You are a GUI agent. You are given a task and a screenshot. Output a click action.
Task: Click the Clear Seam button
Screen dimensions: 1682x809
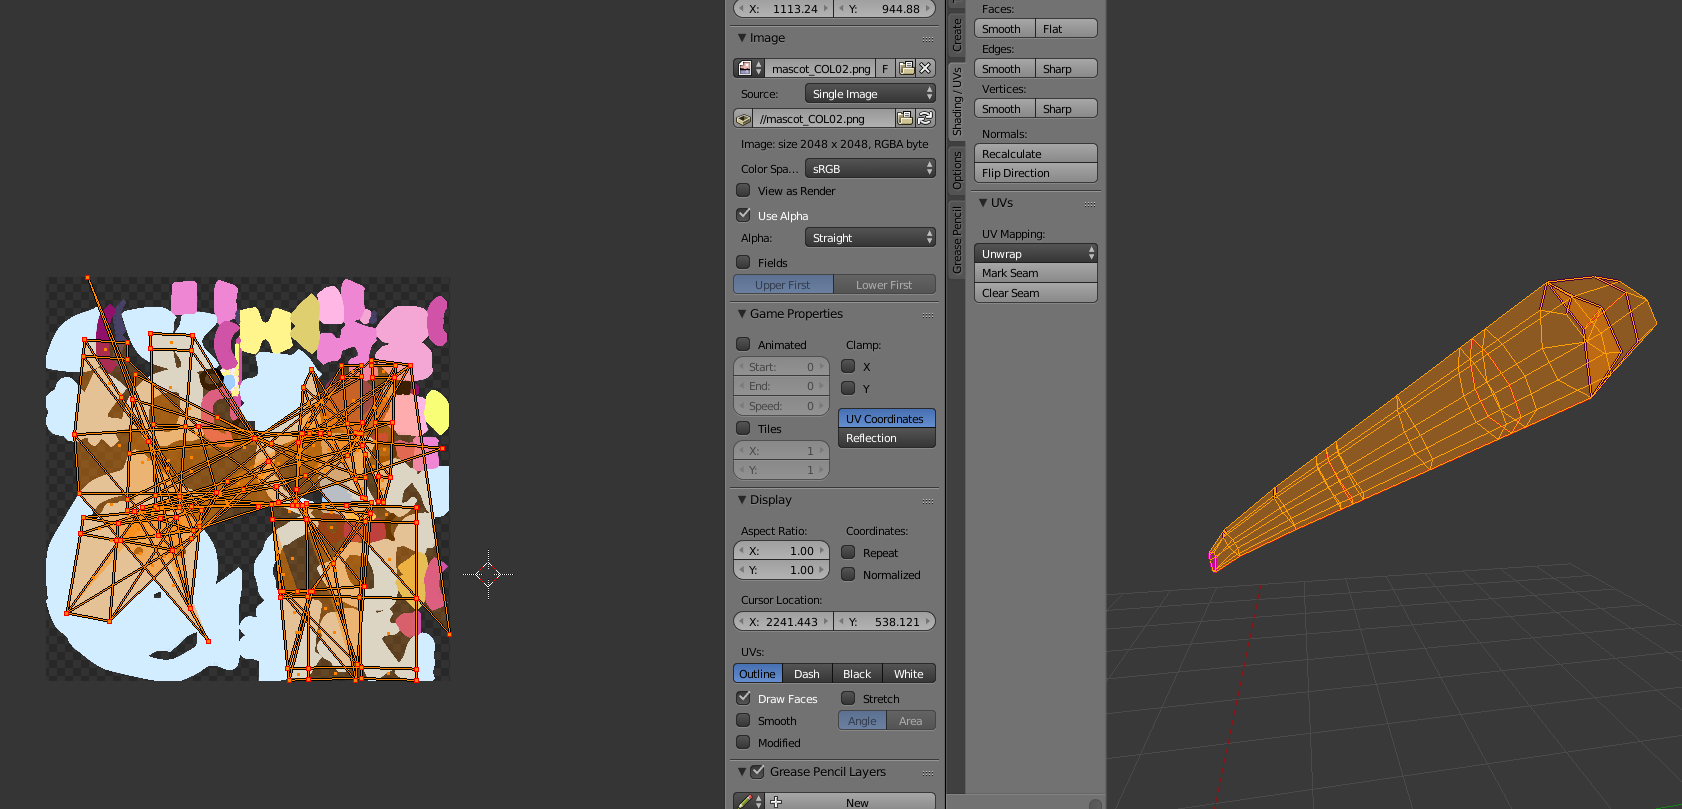(x=1036, y=293)
